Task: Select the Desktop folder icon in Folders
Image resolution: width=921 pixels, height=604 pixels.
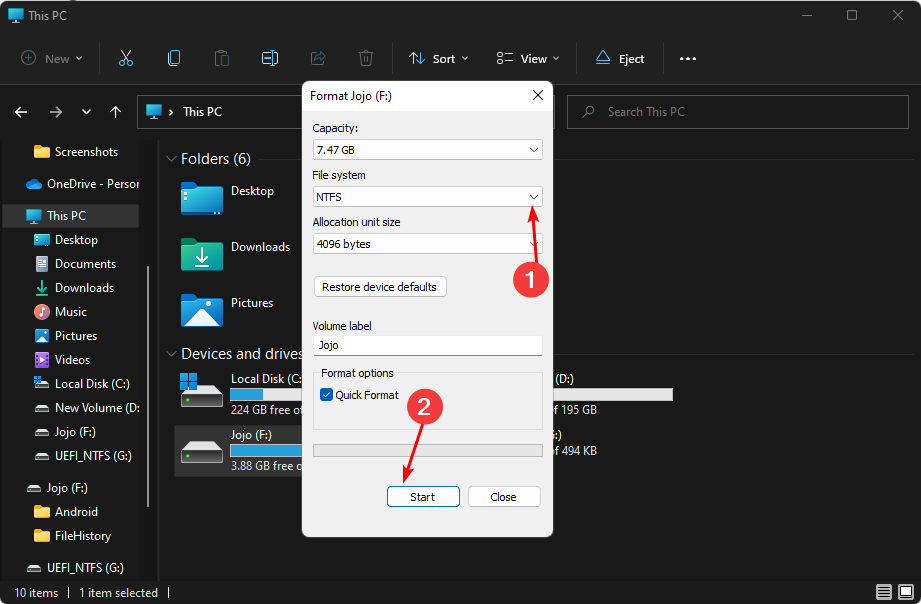Action: tap(201, 199)
